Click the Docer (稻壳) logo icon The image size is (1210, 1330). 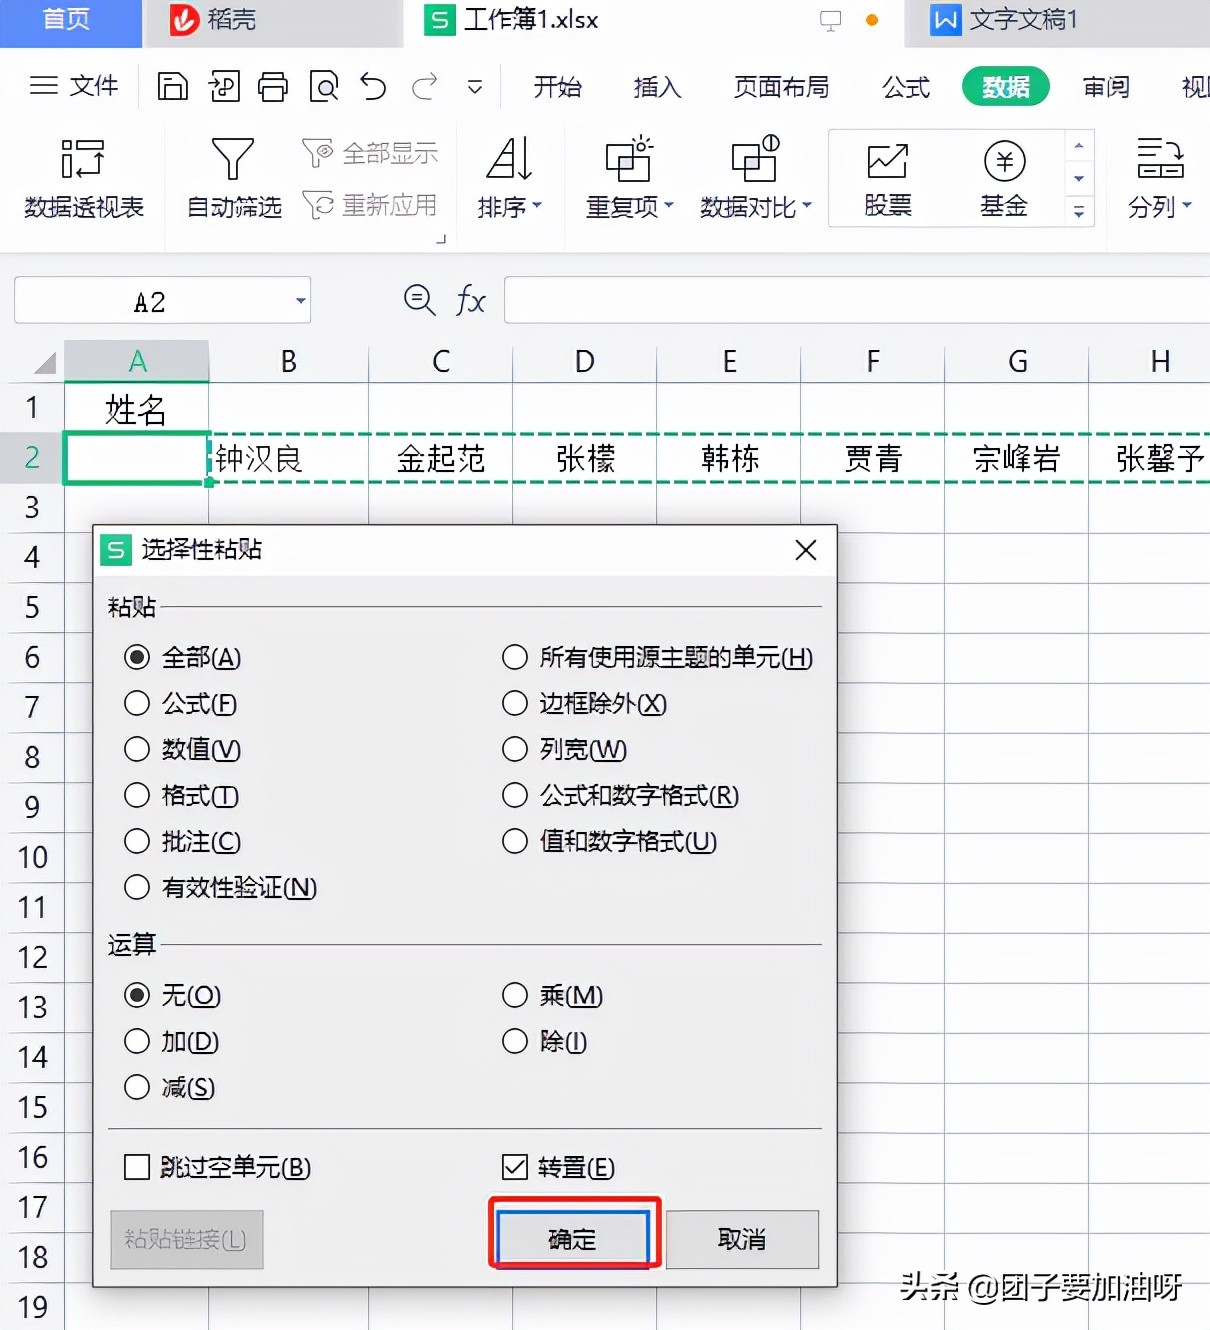(x=185, y=20)
